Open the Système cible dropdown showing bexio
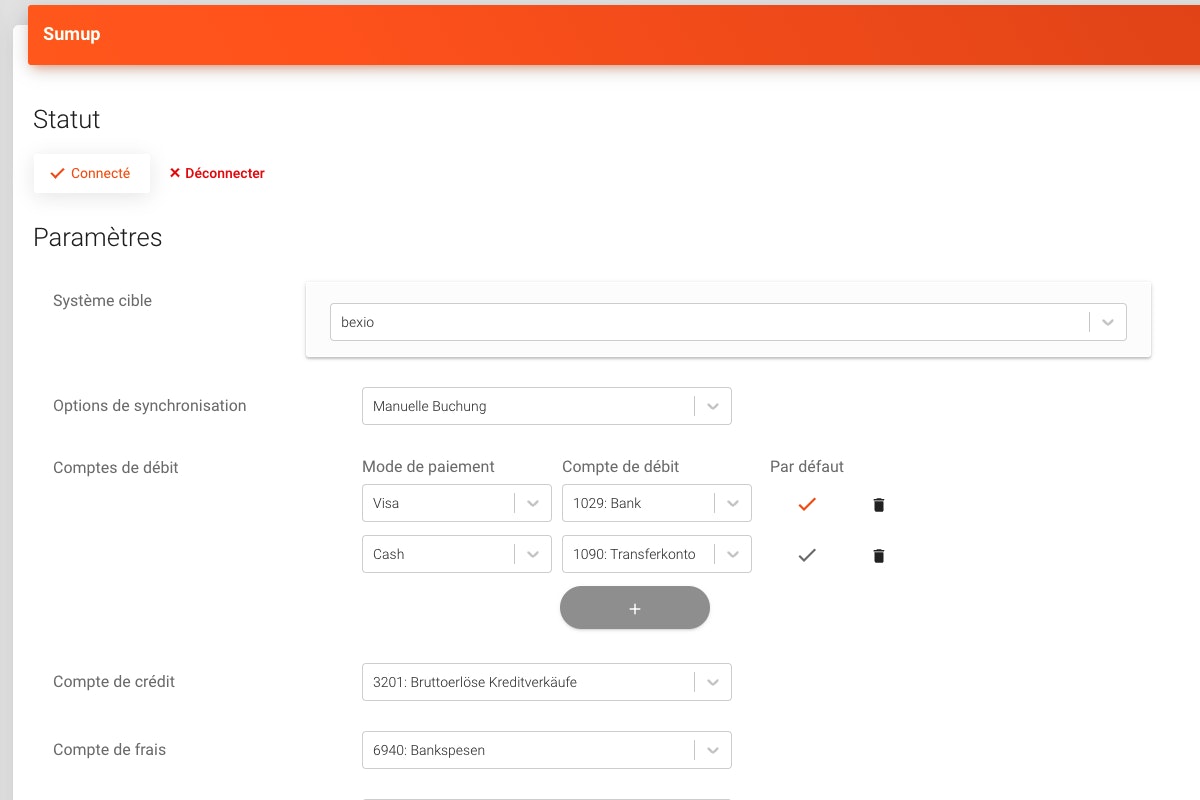The width and height of the screenshot is (1200, 800). tap(1107, 321)
